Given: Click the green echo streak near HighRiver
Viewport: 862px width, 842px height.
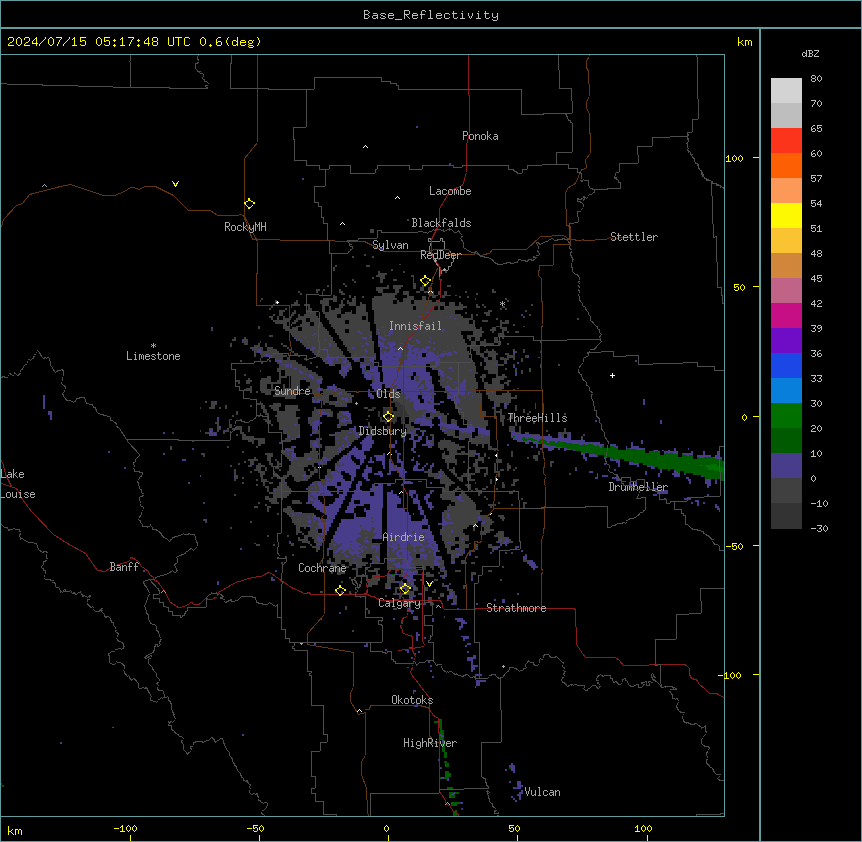Looking at the screenshot, I should pyautogui.click(x=446, y=766).
